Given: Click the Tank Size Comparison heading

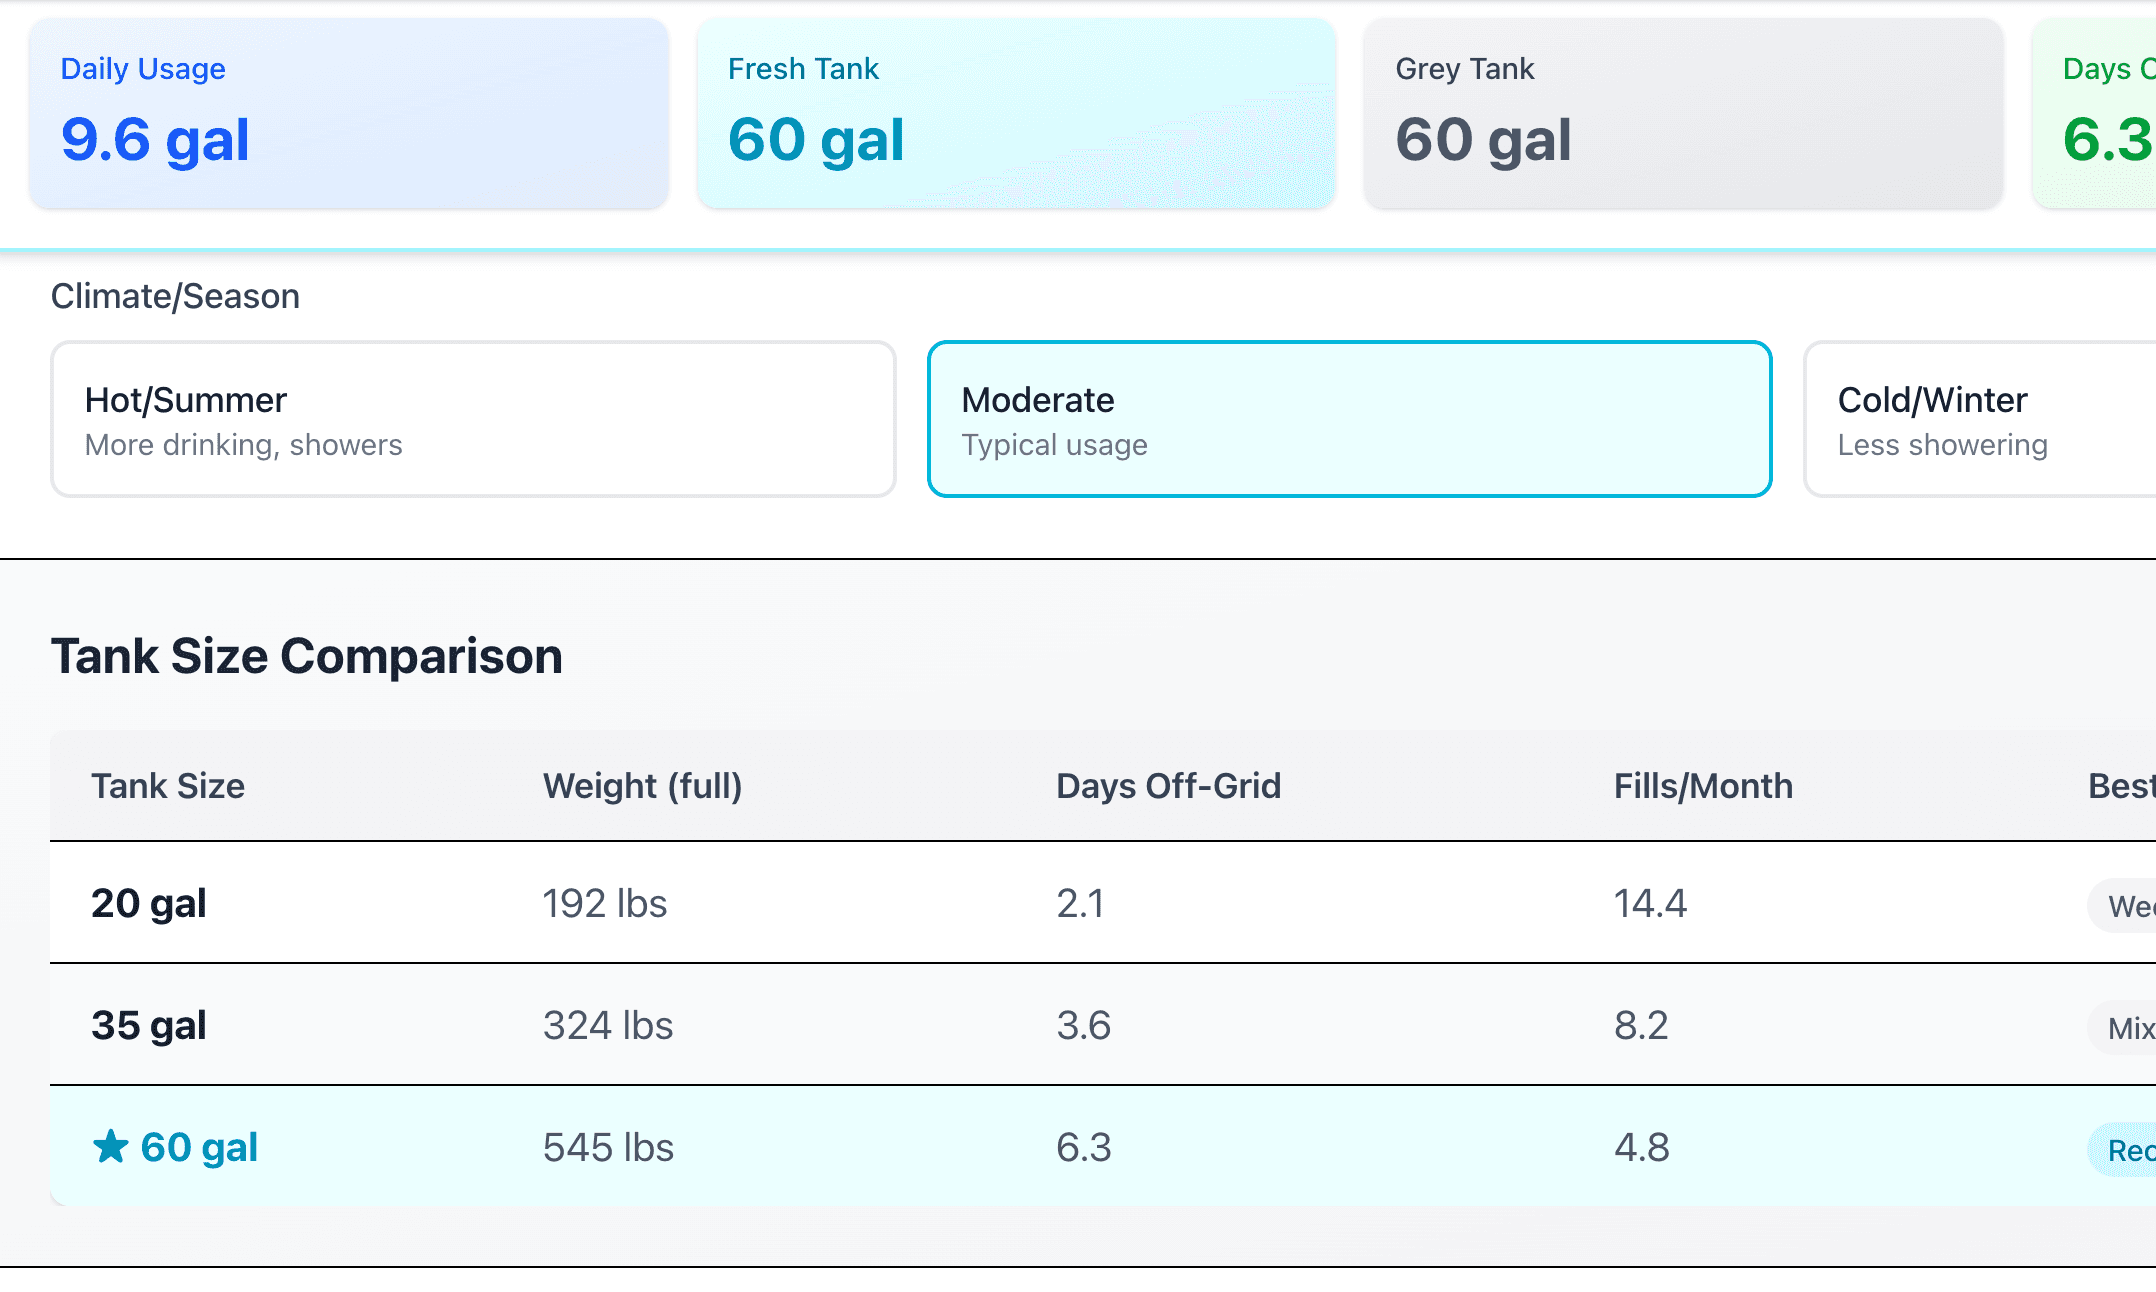Looking at the screenshot, I should coord(307,655).
